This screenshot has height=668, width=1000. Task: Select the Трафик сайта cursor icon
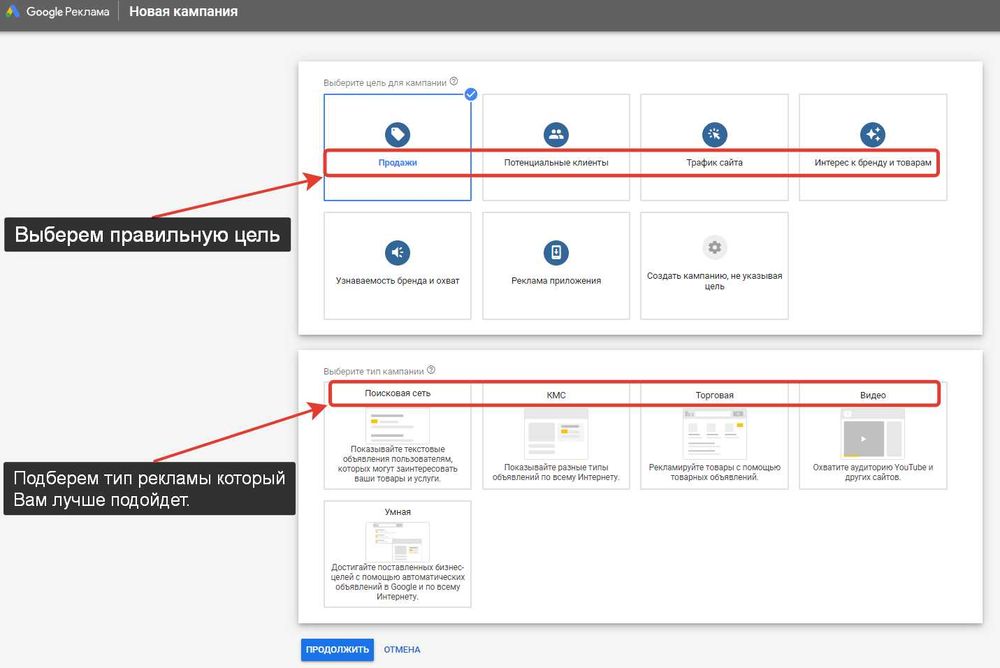pyautogui.click(x=714, y=135)
